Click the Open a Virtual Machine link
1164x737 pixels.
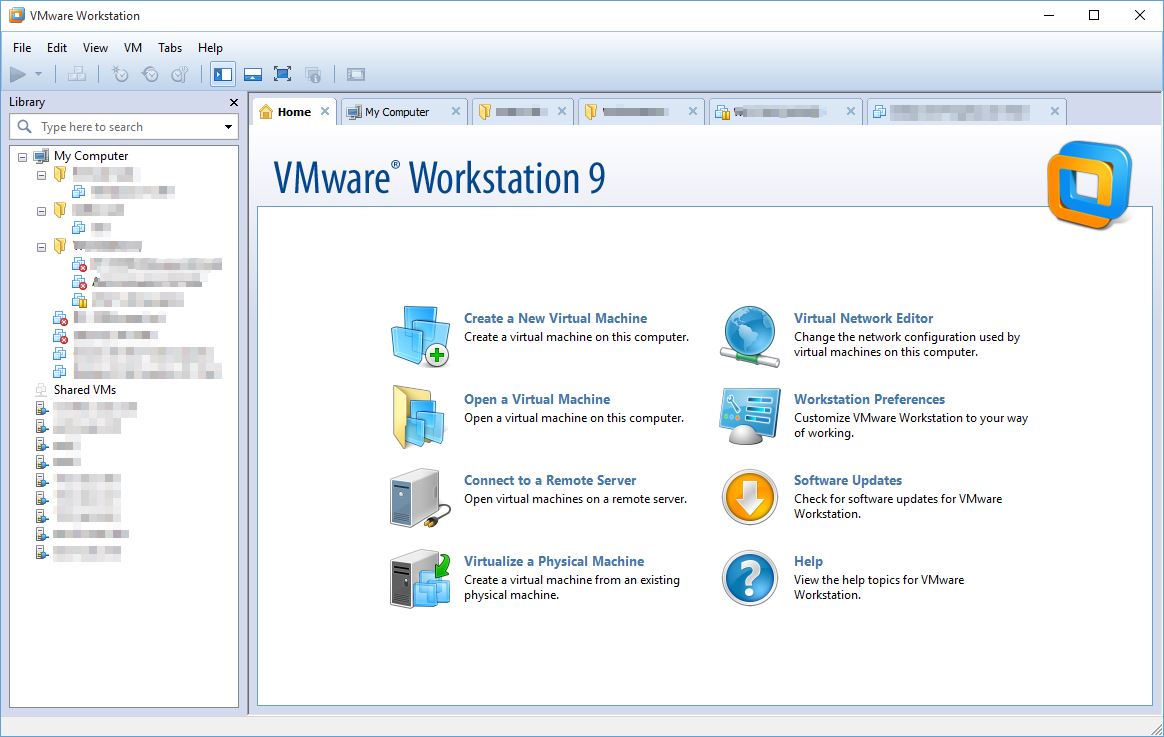537,399
